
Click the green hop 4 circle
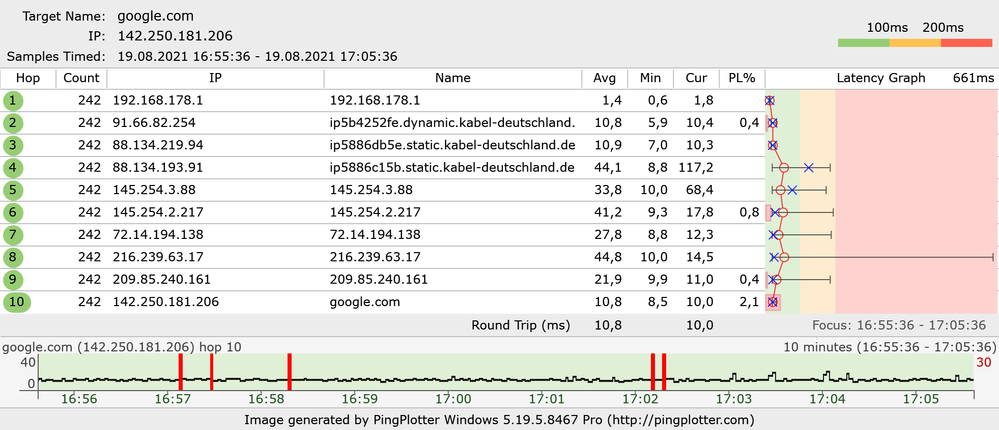pos(12,168)
